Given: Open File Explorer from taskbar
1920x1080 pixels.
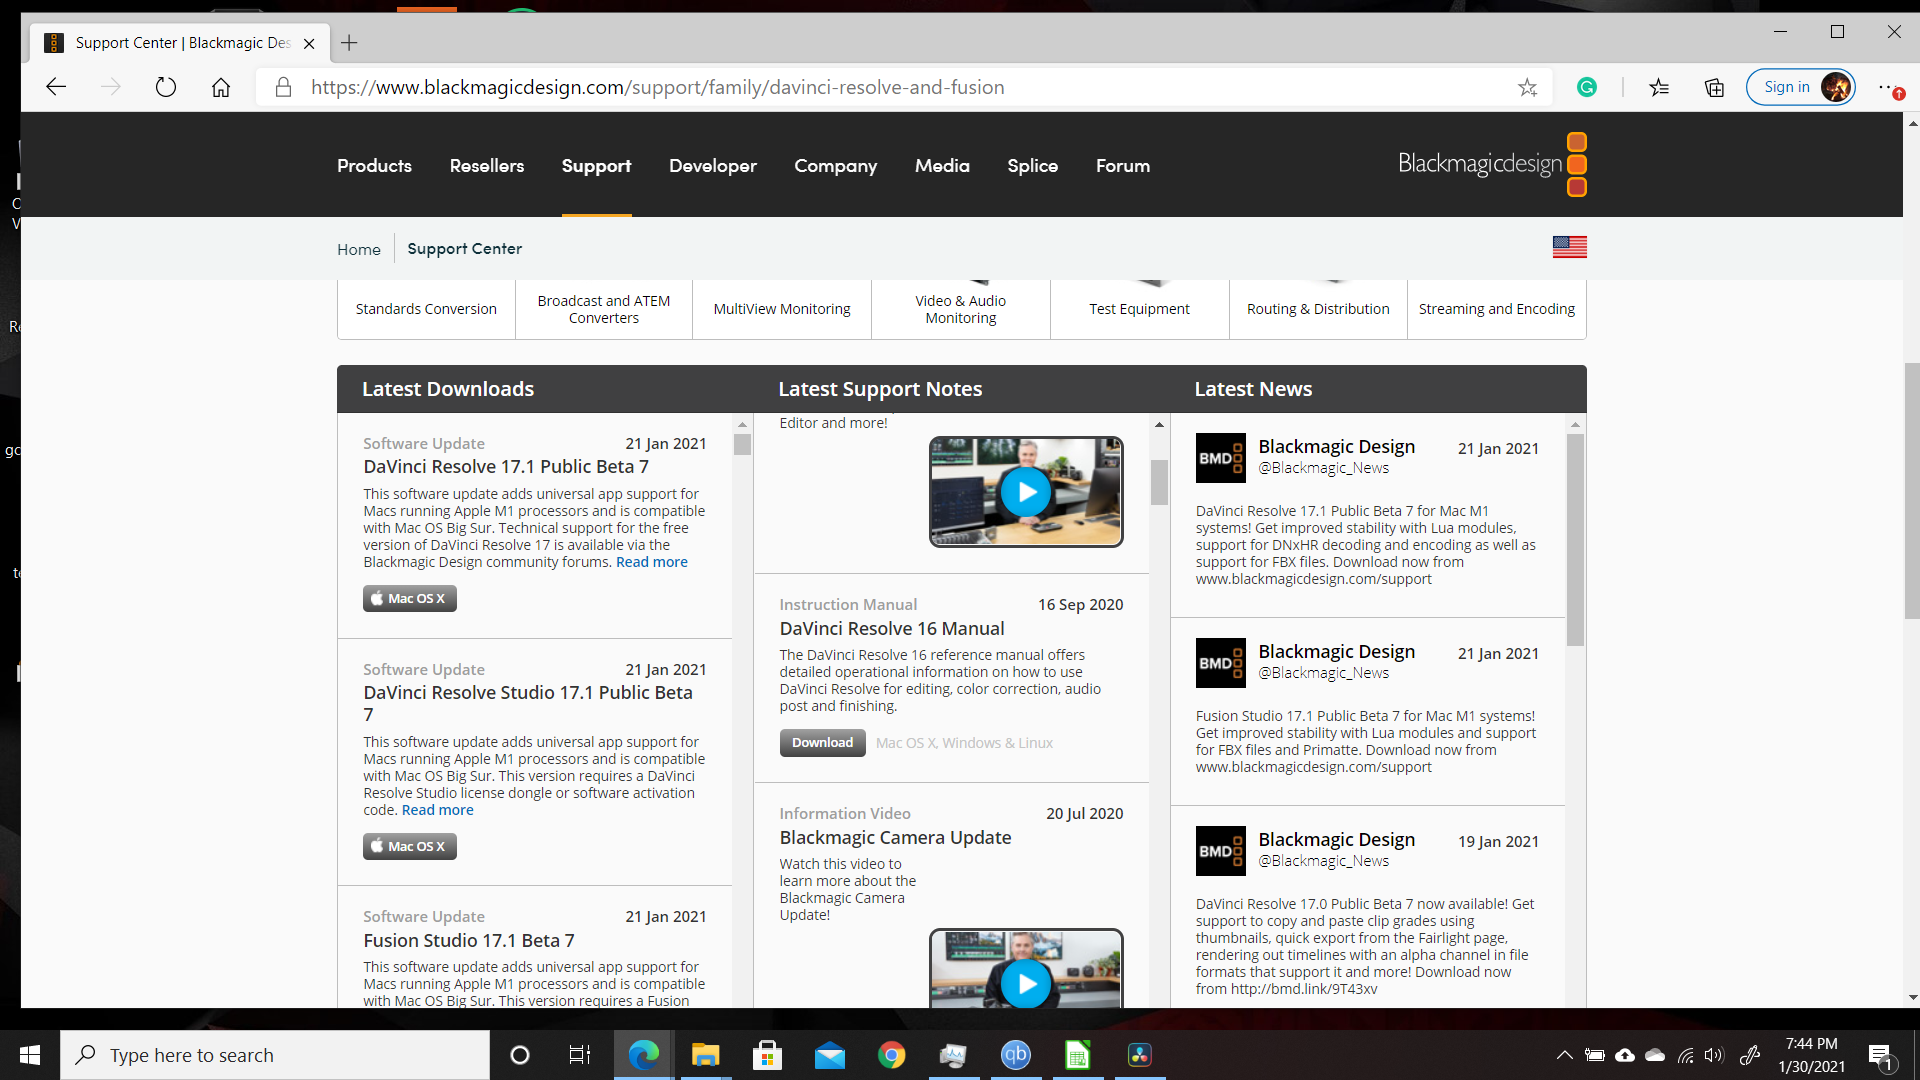Looking at the screenshot, I should pyautogui.click(x=705, y=1055).
